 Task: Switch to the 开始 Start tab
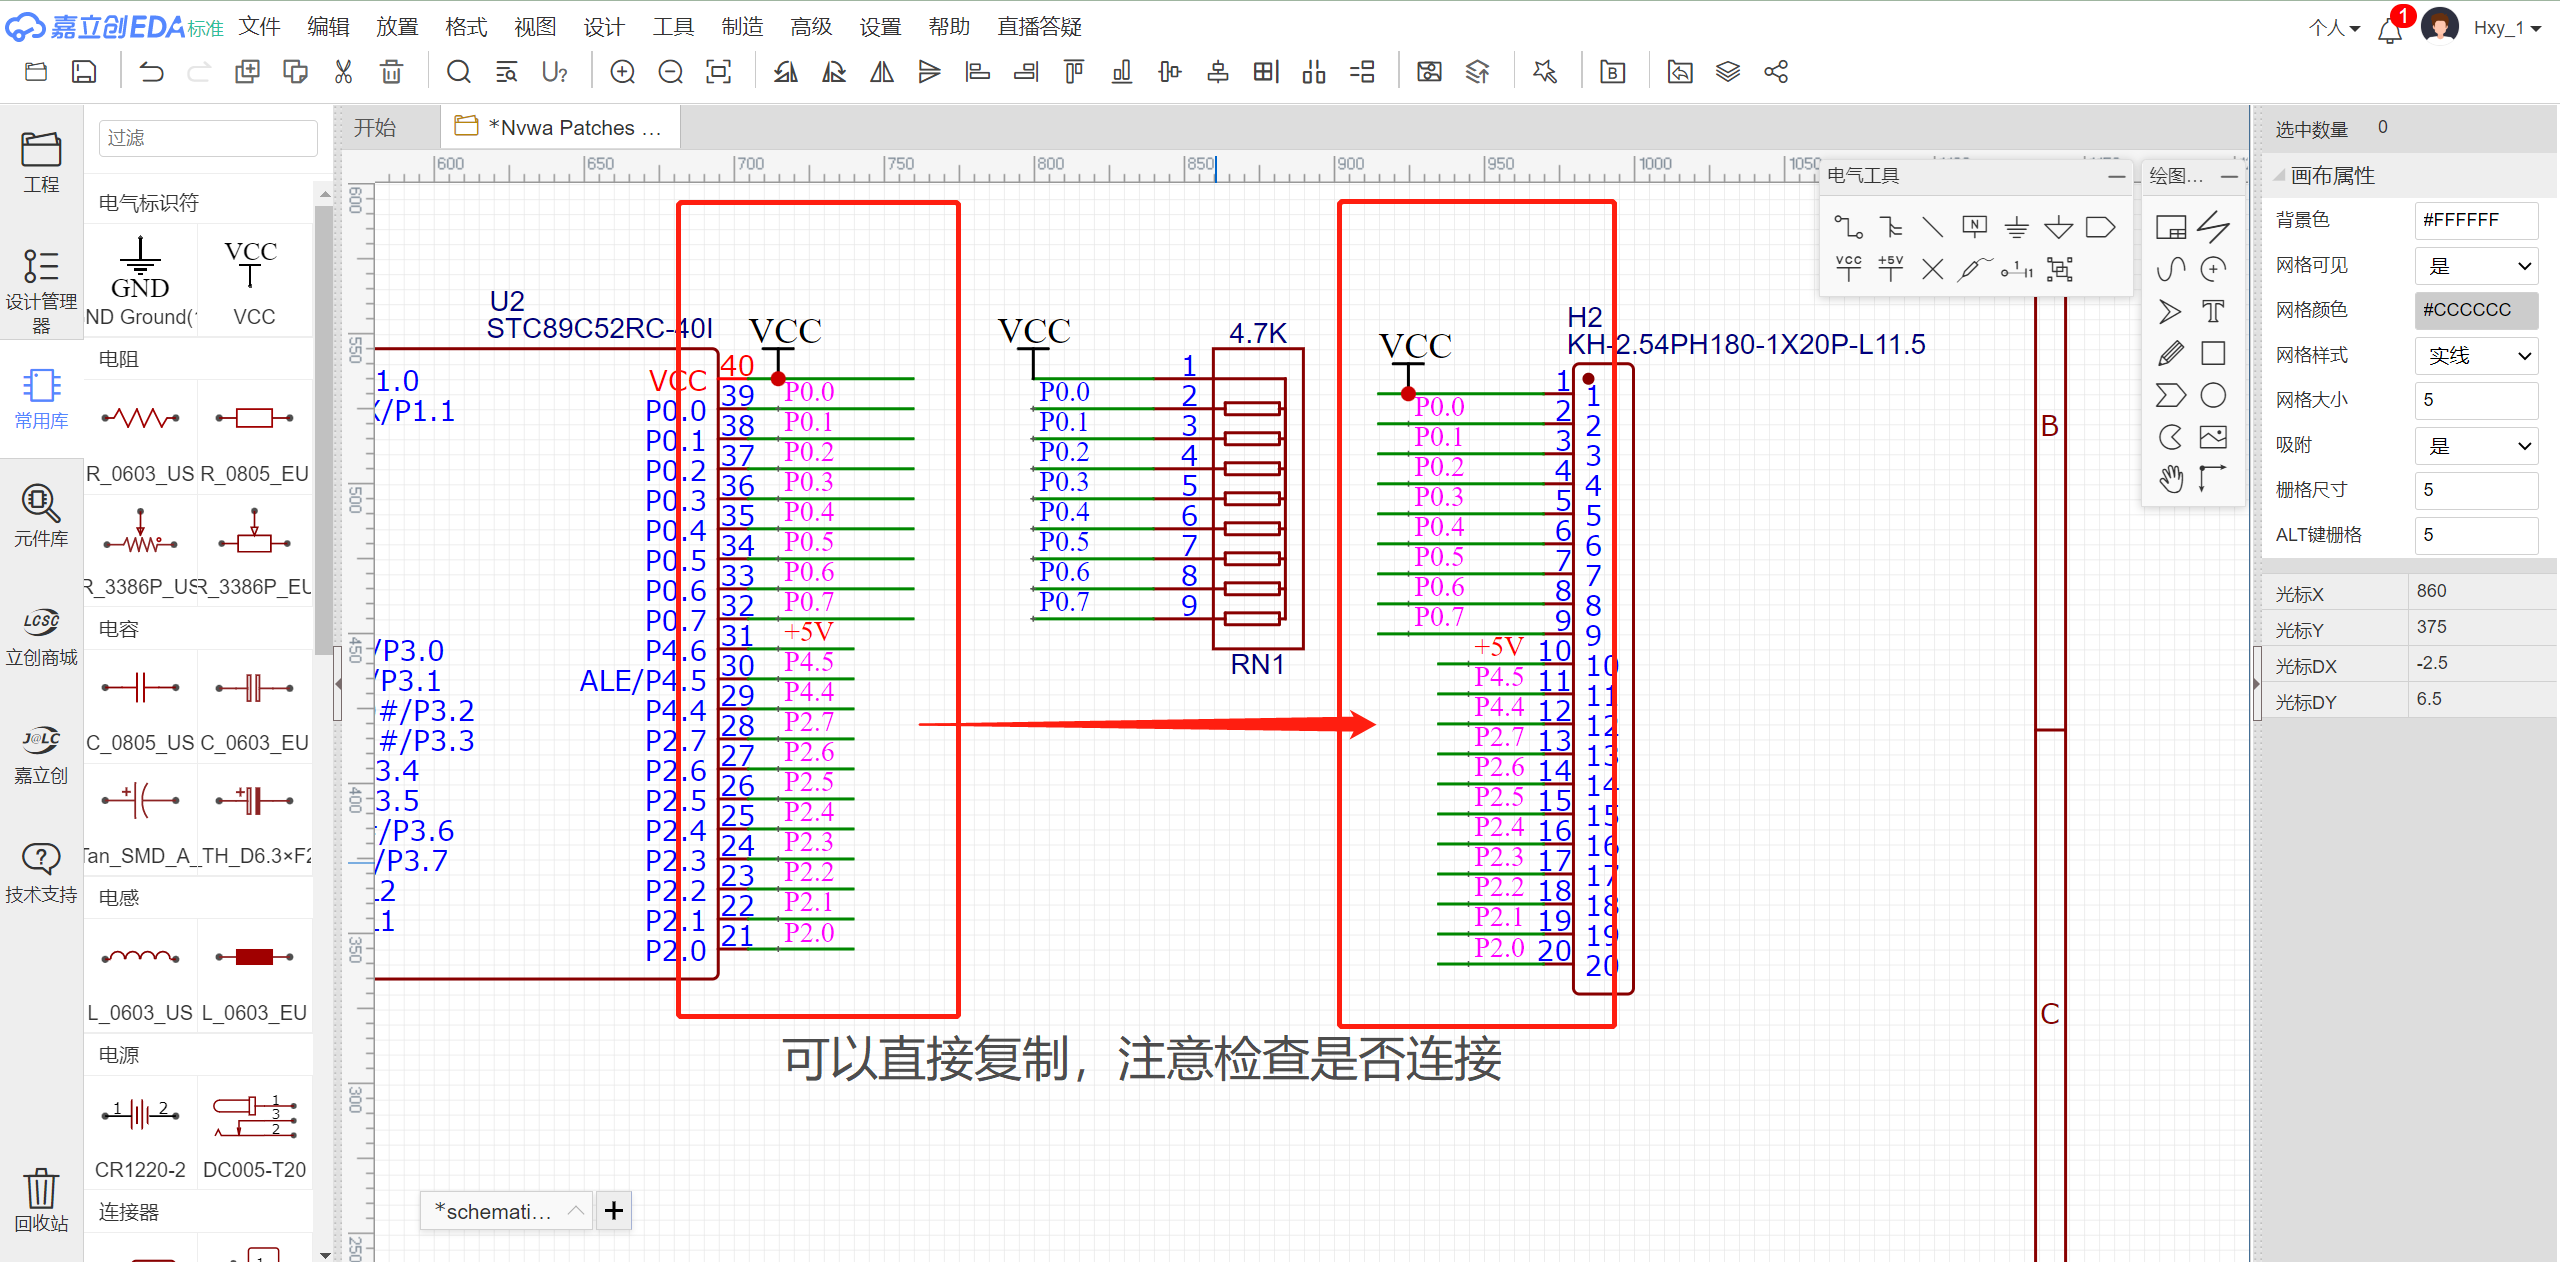[x=375, y=128]
